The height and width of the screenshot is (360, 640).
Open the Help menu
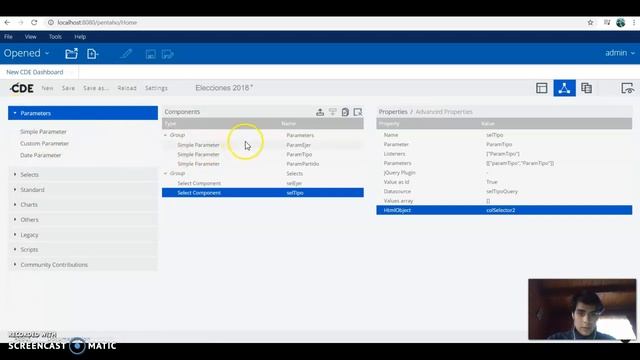[x=80, y=37]
